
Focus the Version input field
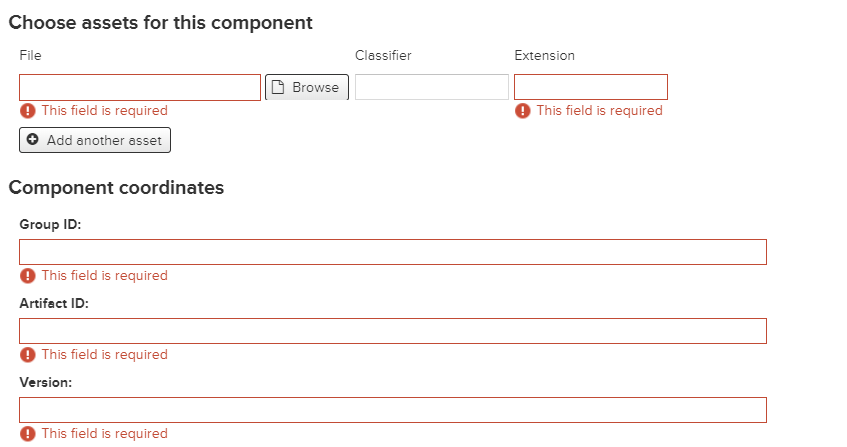393,410
